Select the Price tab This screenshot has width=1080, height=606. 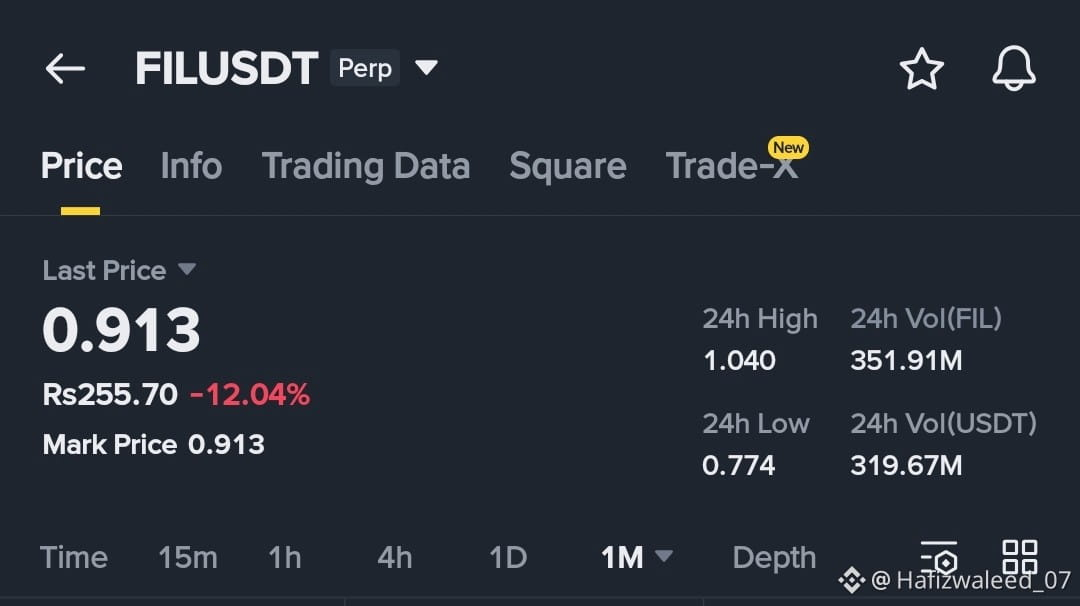coord(81,166)
